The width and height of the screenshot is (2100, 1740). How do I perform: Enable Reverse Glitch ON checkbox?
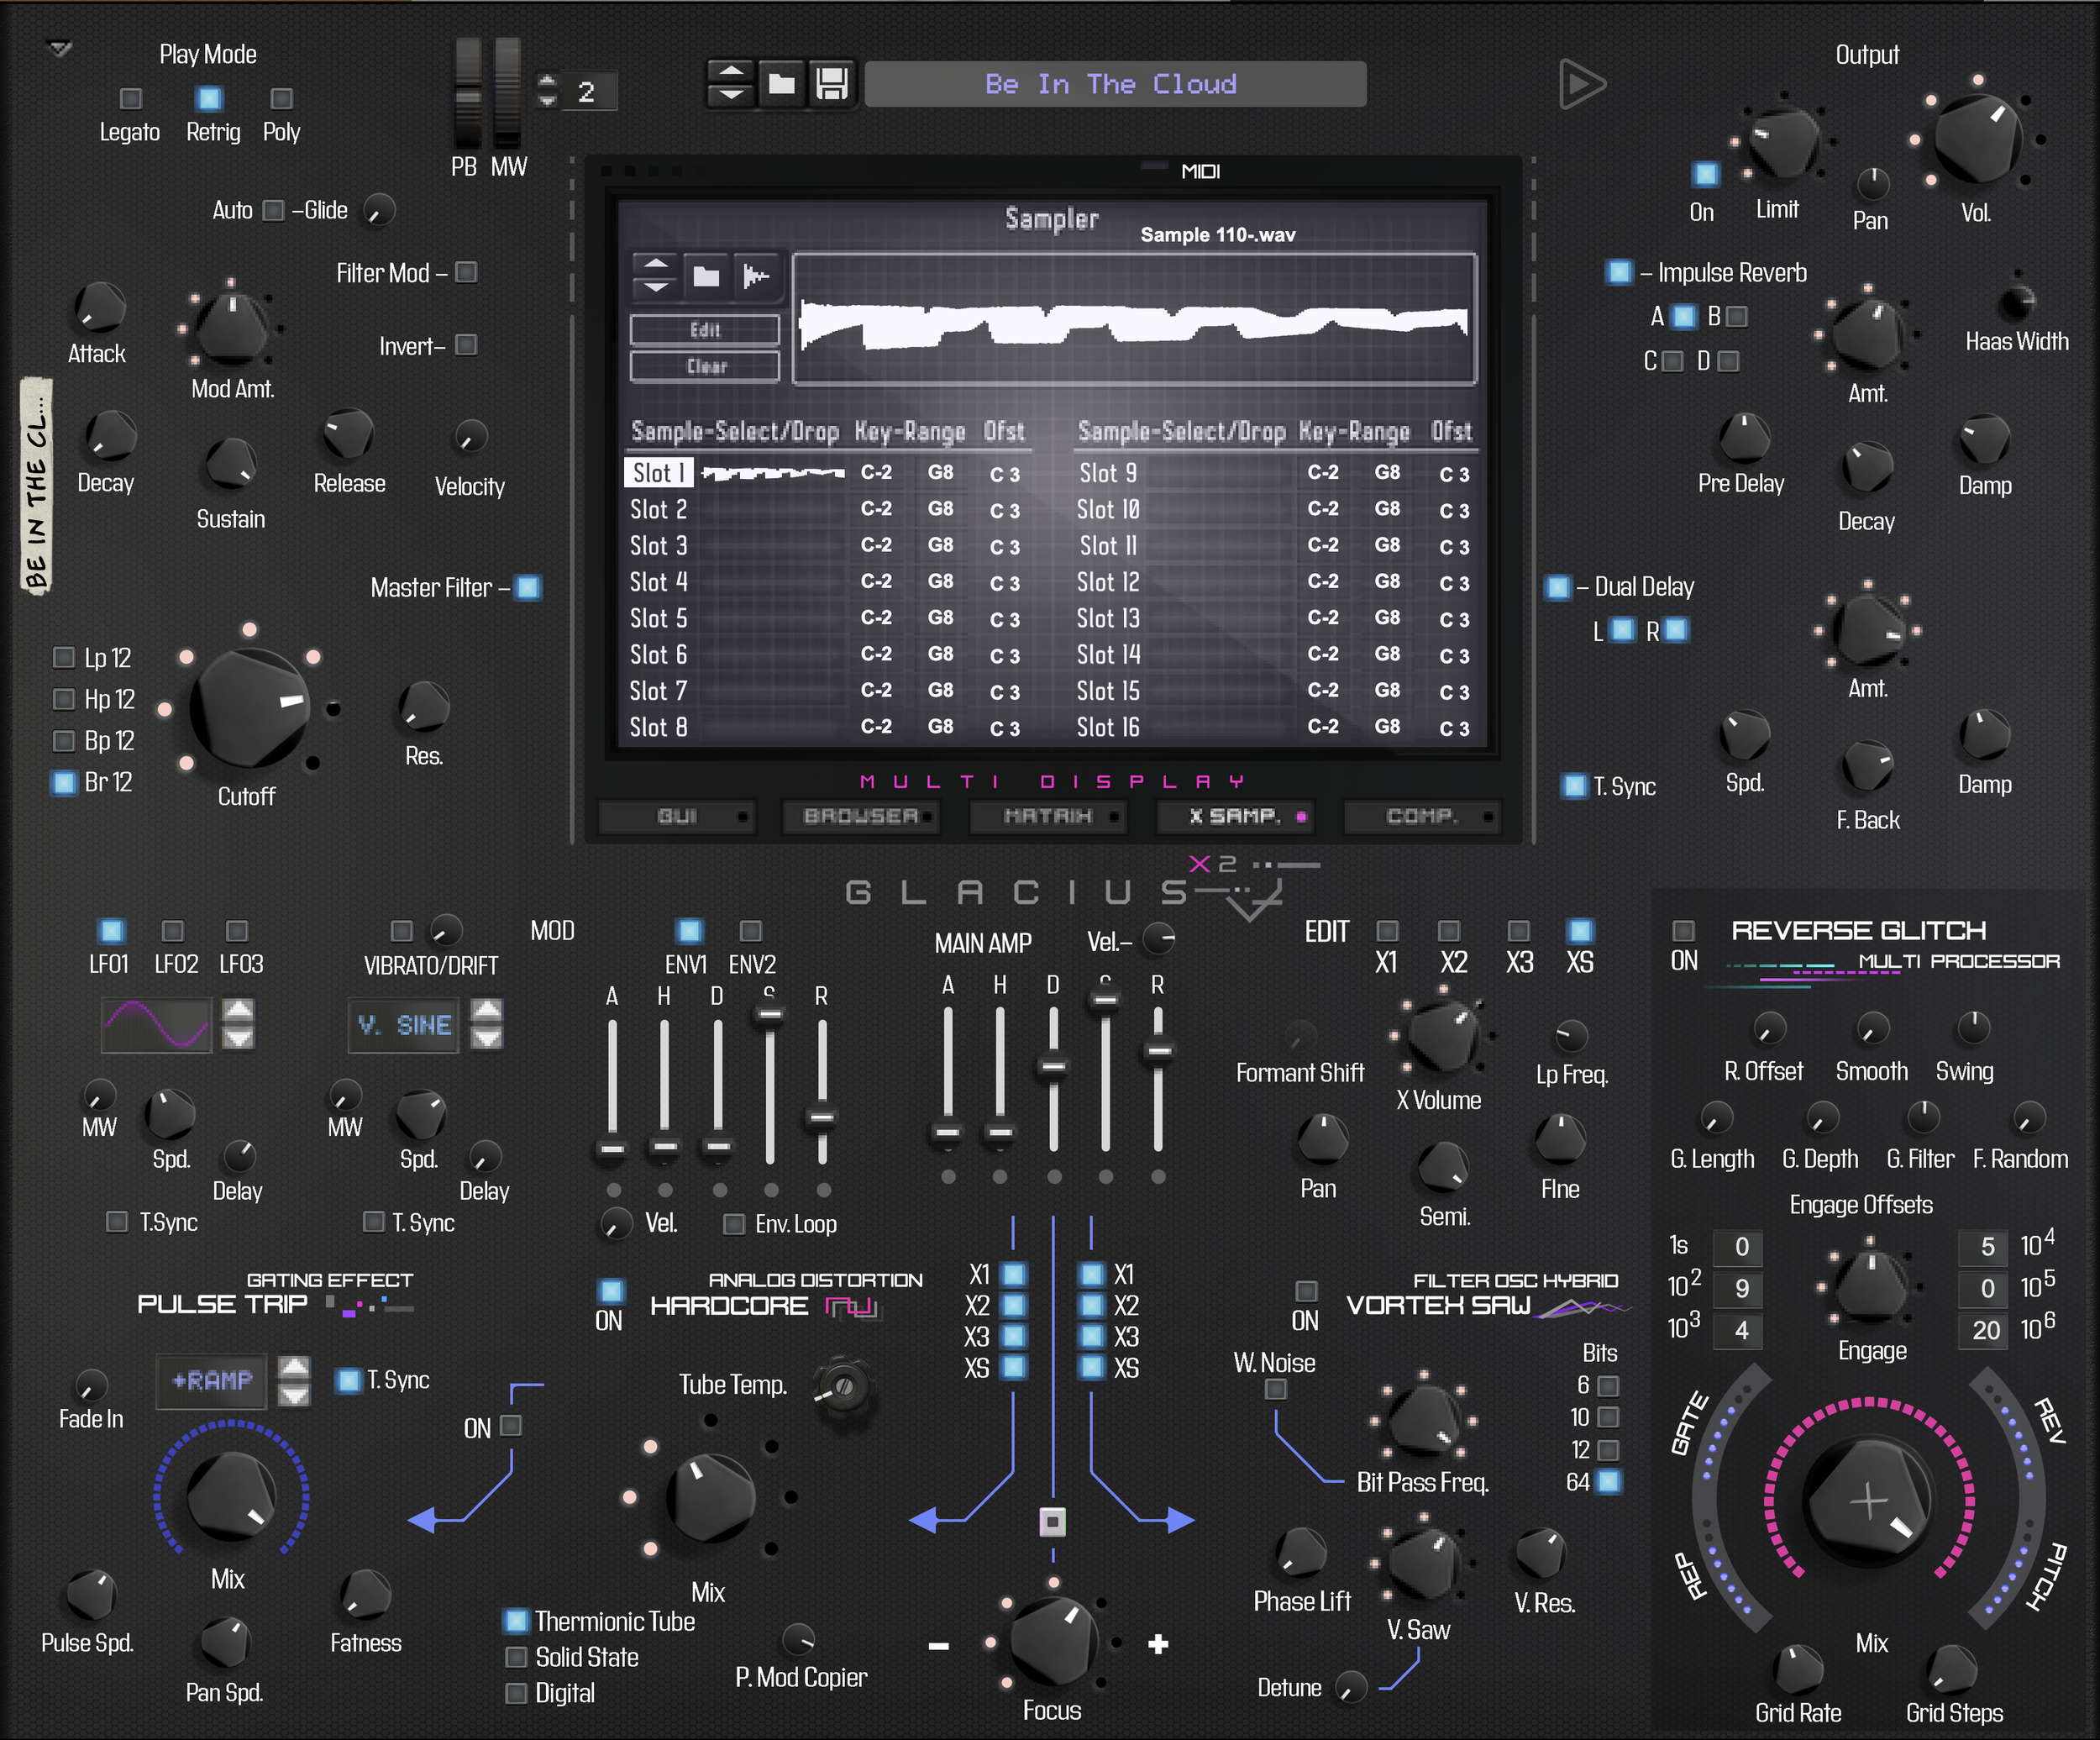[1684, 931]
